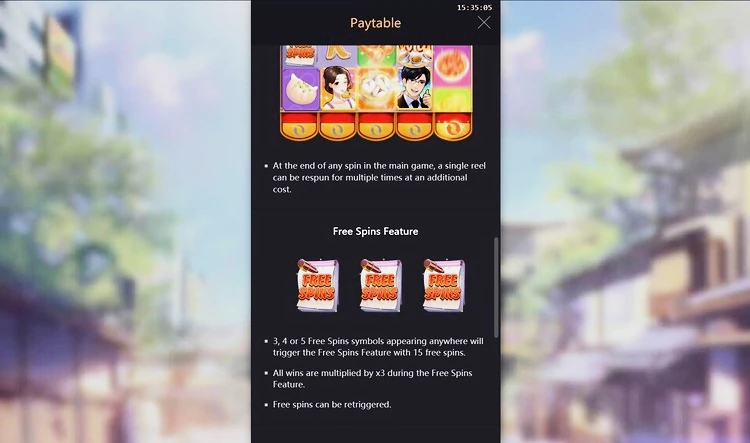The image size is (750, 443).
Task: Click the clock showing 15:35:05
Action: click(x=474, y=8)
